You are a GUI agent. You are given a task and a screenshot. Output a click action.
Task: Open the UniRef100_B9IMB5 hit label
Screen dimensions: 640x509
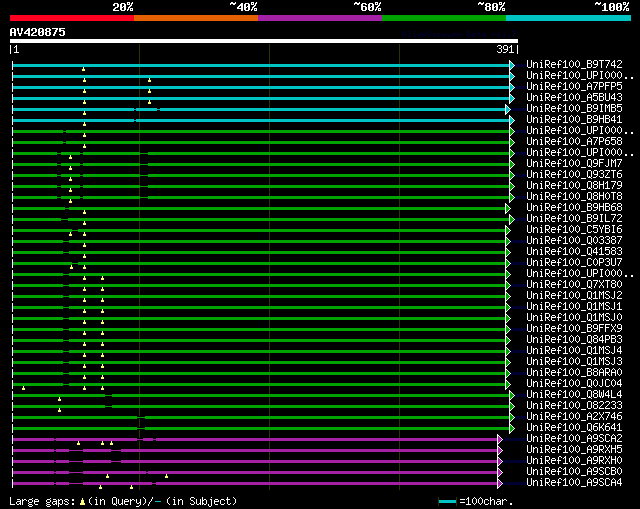tap(574, 109)
